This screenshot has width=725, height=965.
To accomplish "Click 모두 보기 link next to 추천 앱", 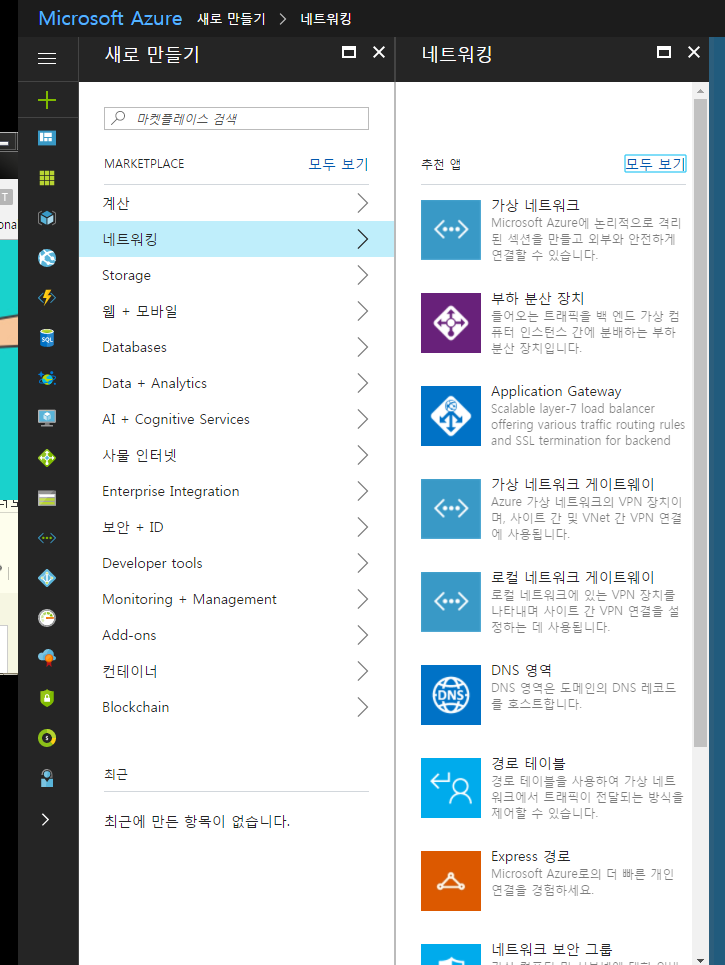I will coord(655,164).
